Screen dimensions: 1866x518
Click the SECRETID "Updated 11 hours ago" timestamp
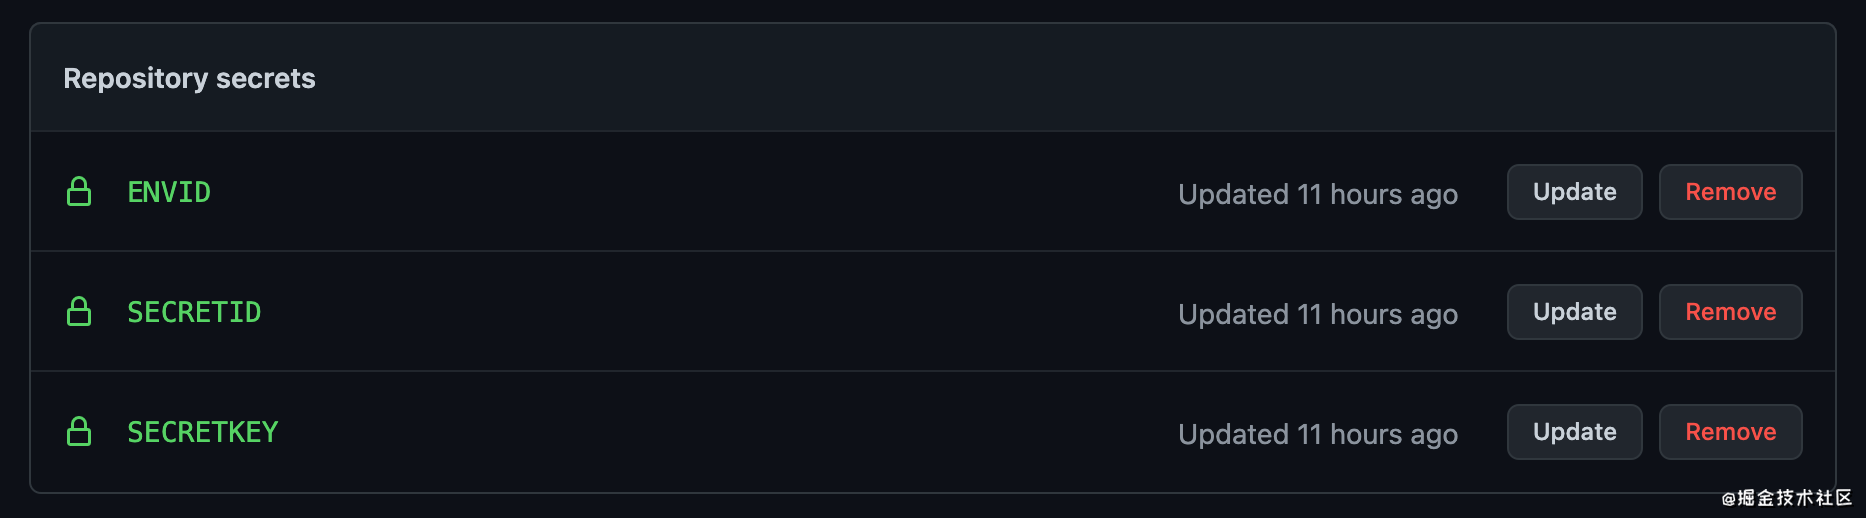(1317, 314)
